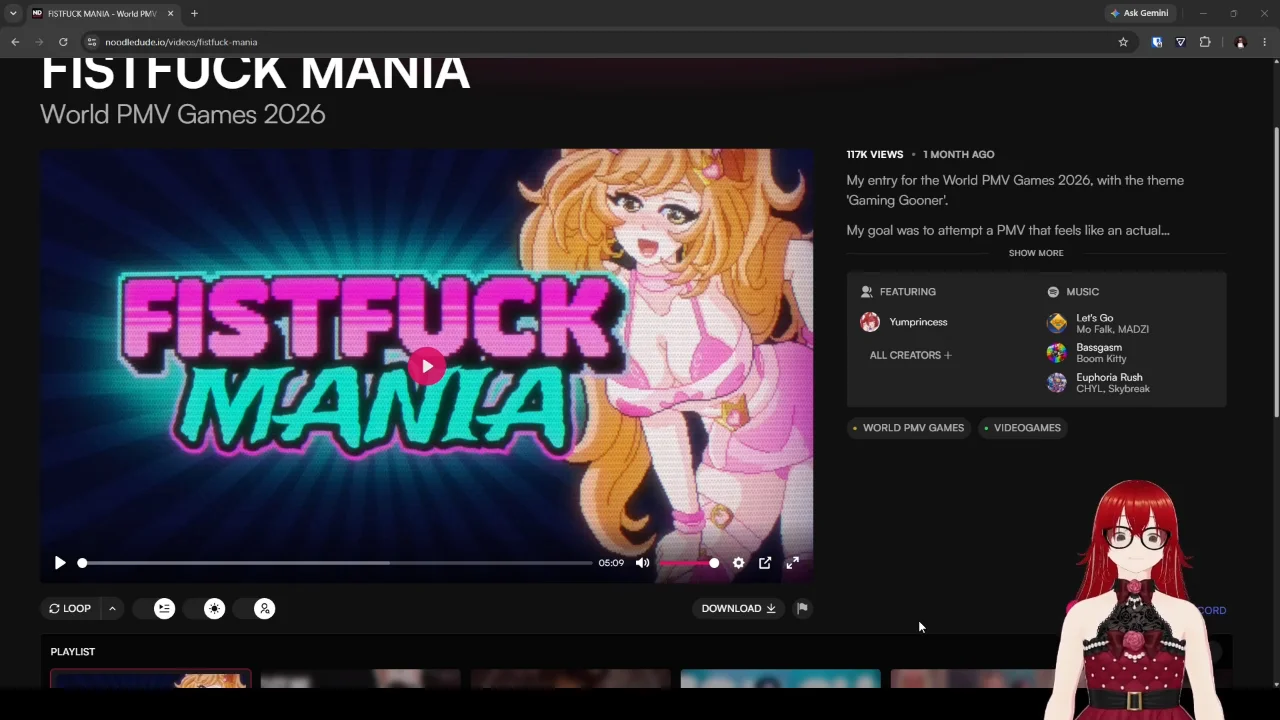1280x720 pixels.
Task: Click the Let's Go track album icon
Action: (1057, 322)
